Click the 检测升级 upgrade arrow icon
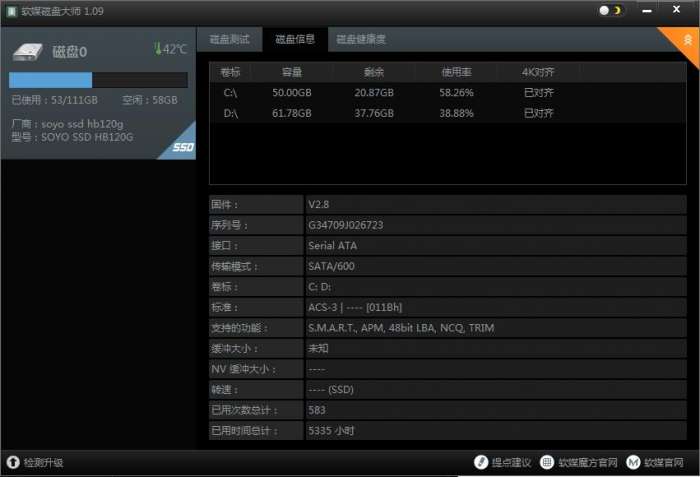Image resolution: width=700 pixels, height=477 pixels. point(13,462)
